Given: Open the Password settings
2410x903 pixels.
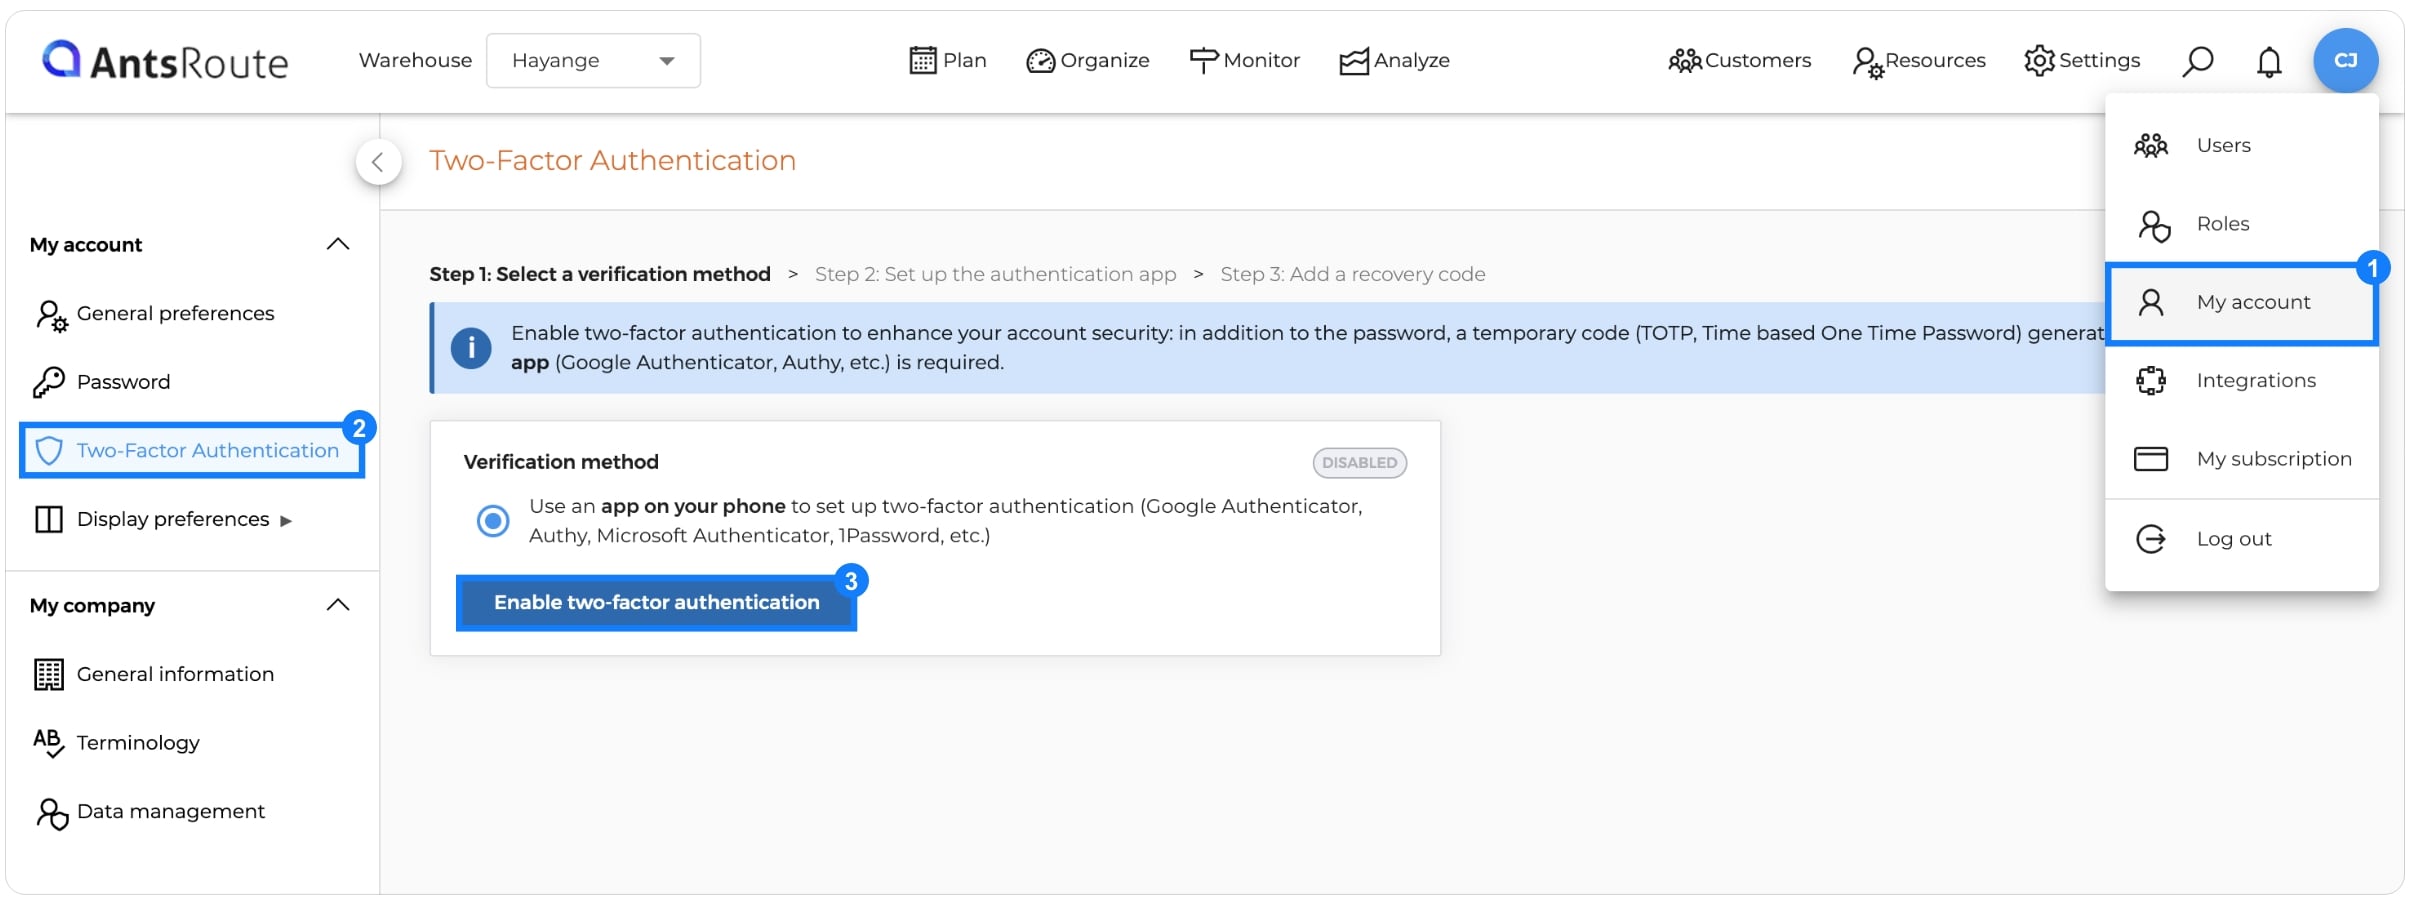Looking at the screenshot, I should 102,382.
